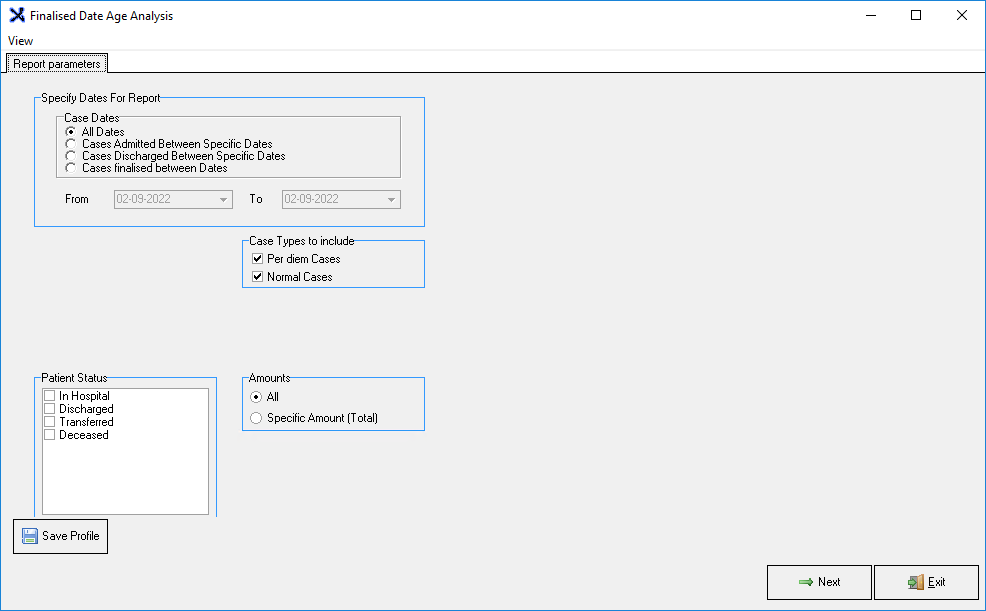
Task: Click the door Exit icon
Action: (x=914, y=582)
